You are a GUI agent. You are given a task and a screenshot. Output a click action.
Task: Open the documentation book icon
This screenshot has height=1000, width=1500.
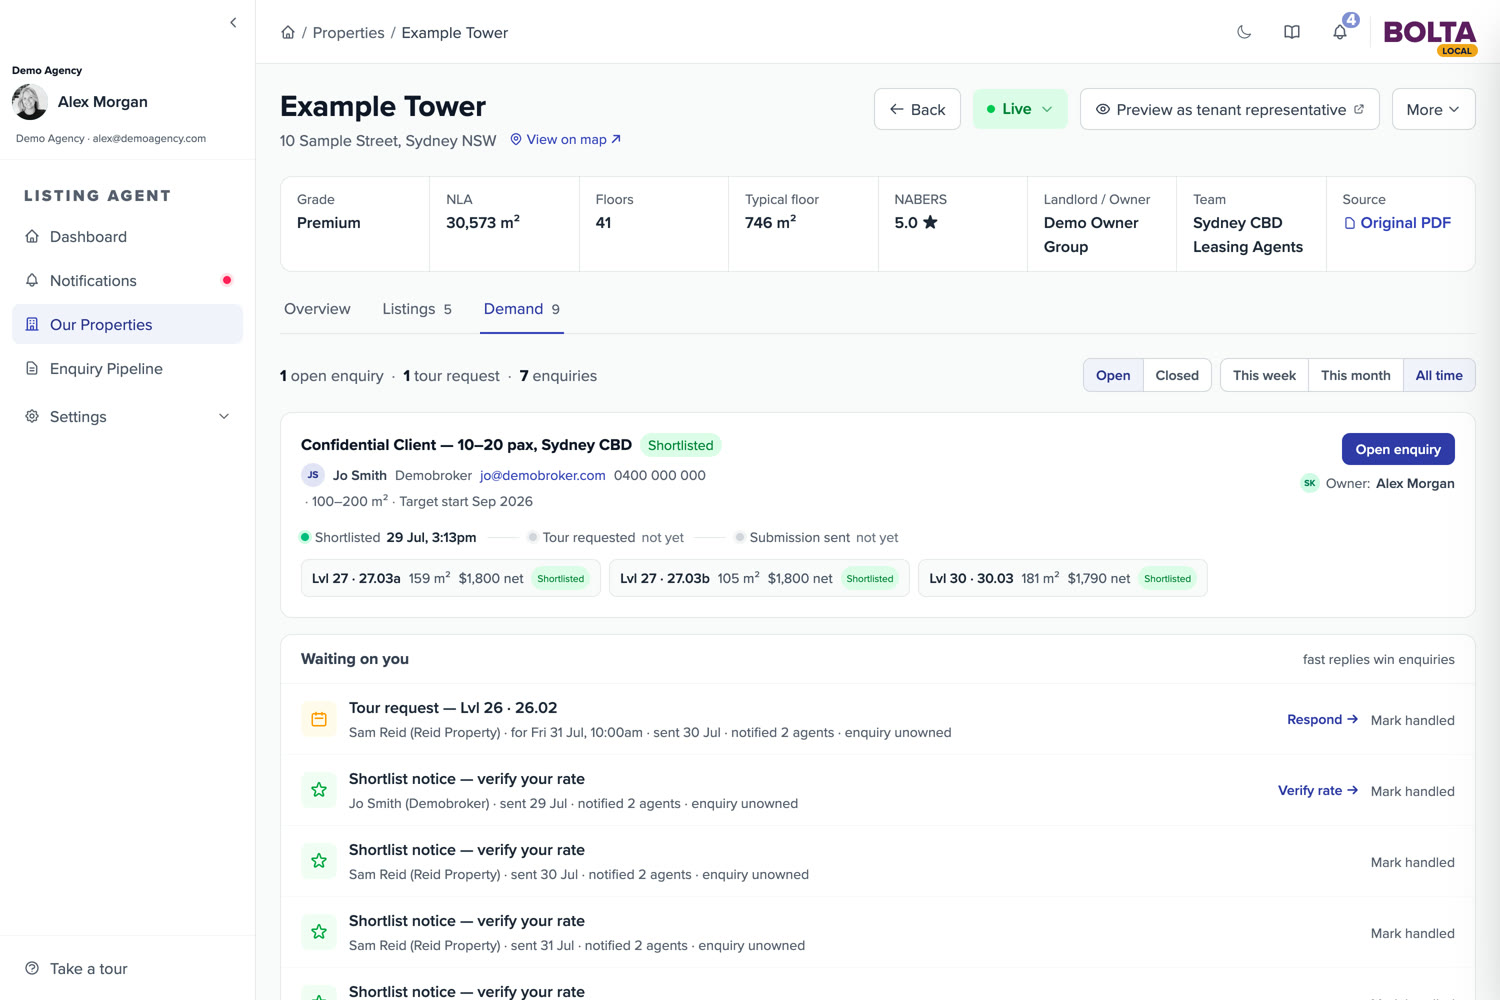(x=1292, y=32)
